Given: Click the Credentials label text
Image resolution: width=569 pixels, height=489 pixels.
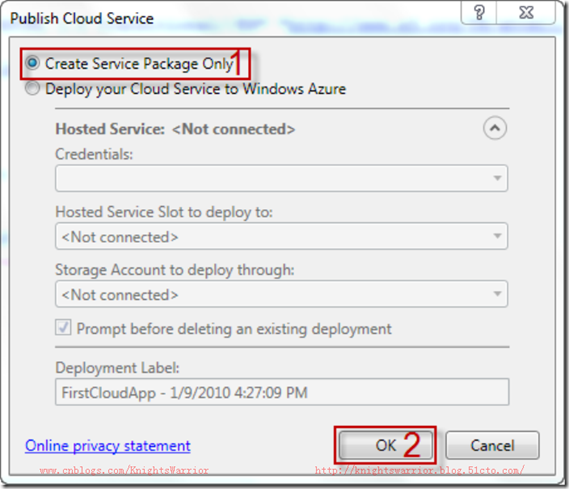Looking at the screenshot, I should 94,154.
